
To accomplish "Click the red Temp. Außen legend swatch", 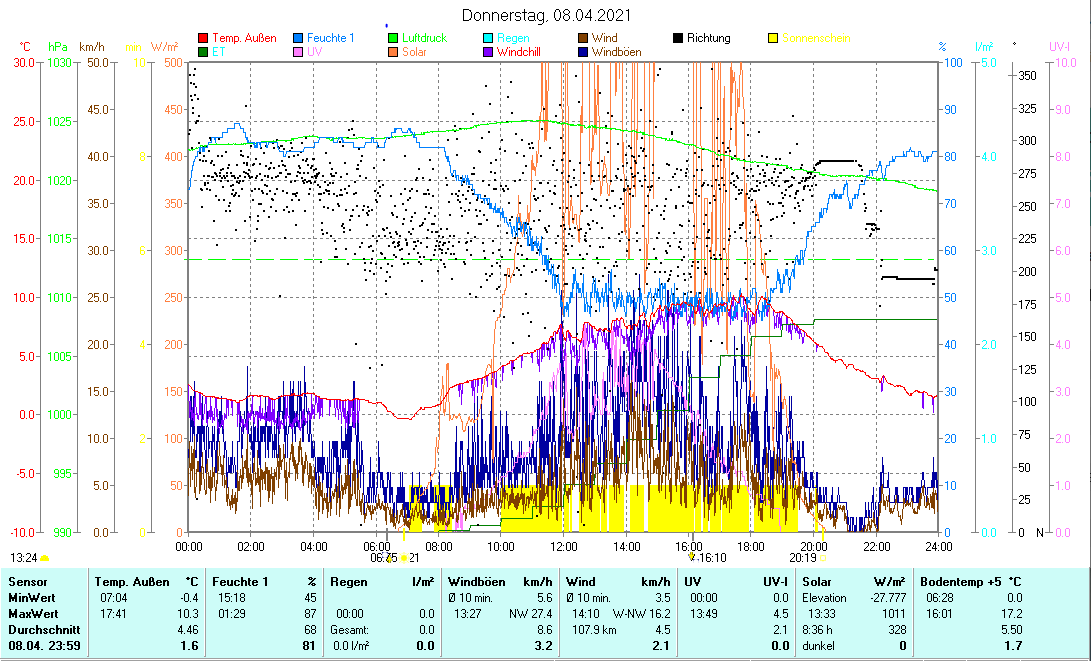I will click(x=204, y=38).
